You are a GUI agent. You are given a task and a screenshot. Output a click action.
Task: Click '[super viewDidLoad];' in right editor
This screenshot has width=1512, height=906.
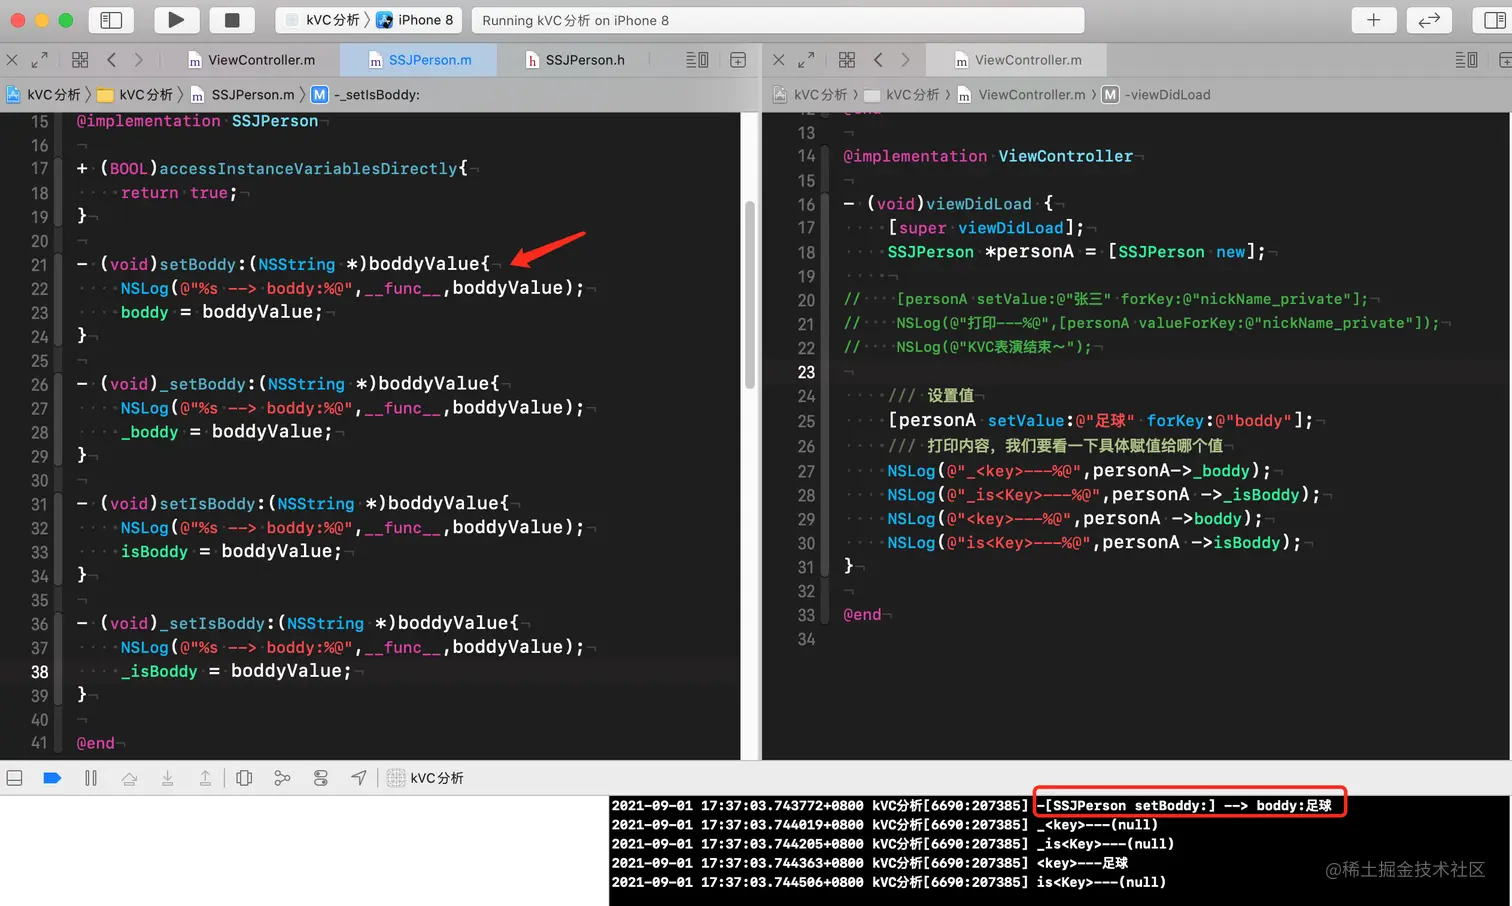(x=986, y=228)
